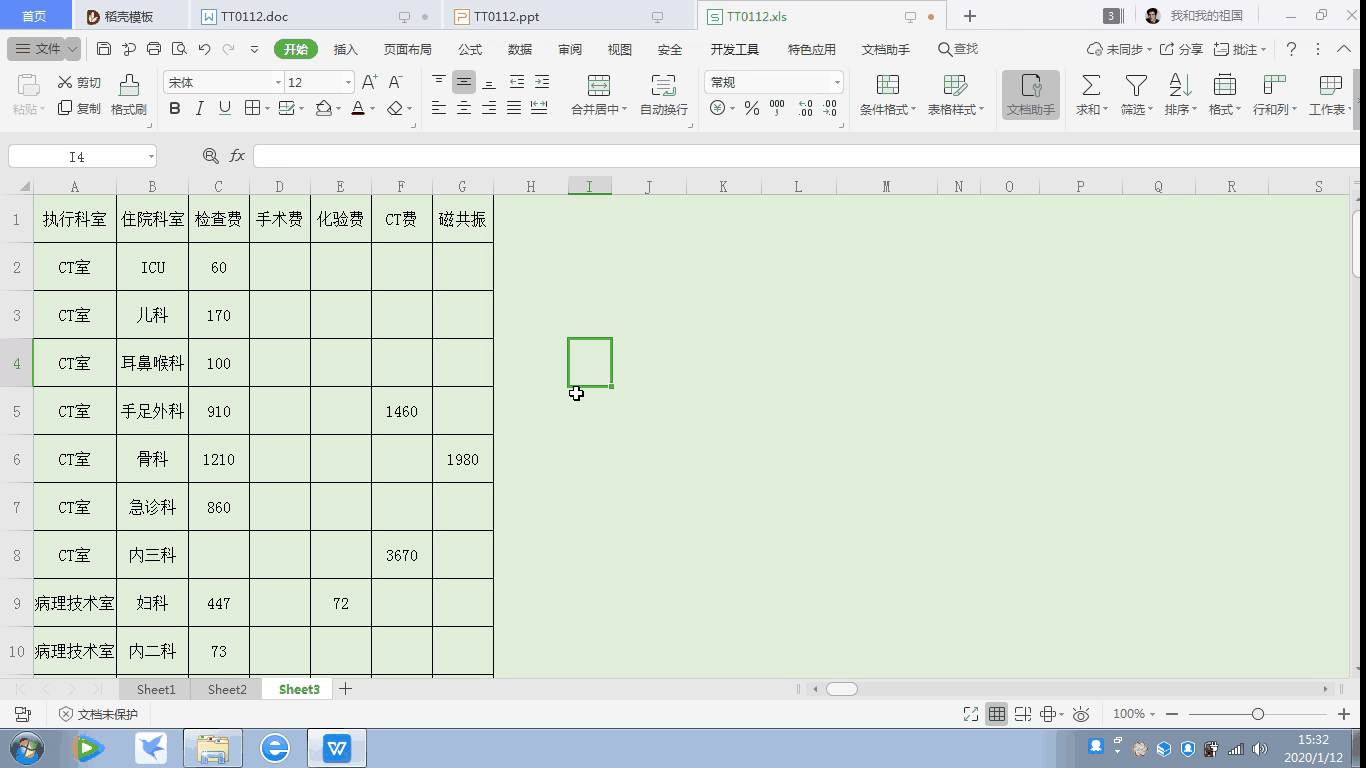Toggle align text left
This screenshot has height=768, width=1366.
coord(439,108)
